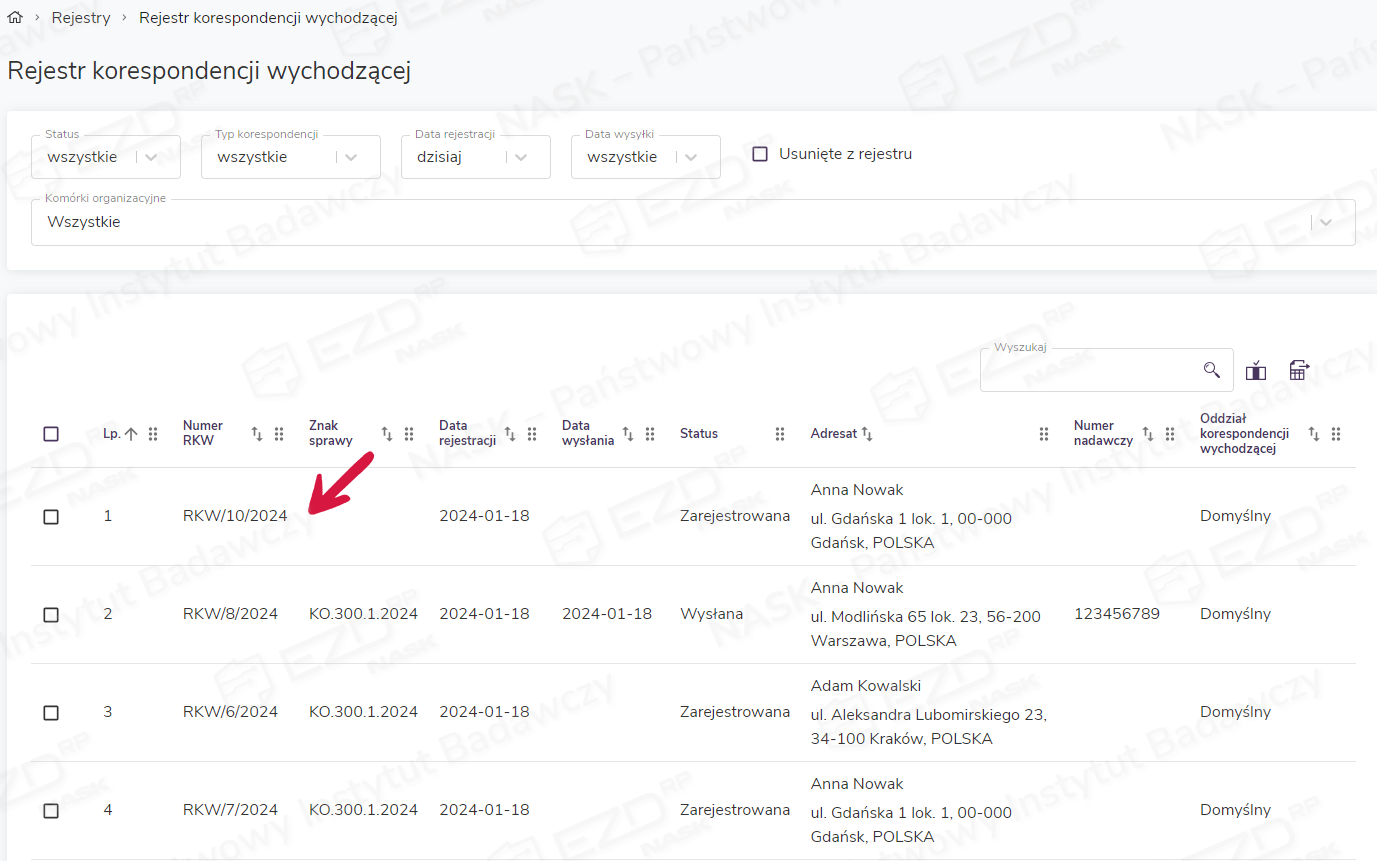Enable the 'Usunięte z rejestru' checkbox
Viewport: 1377px width, 861px height.
click(760, 154)
